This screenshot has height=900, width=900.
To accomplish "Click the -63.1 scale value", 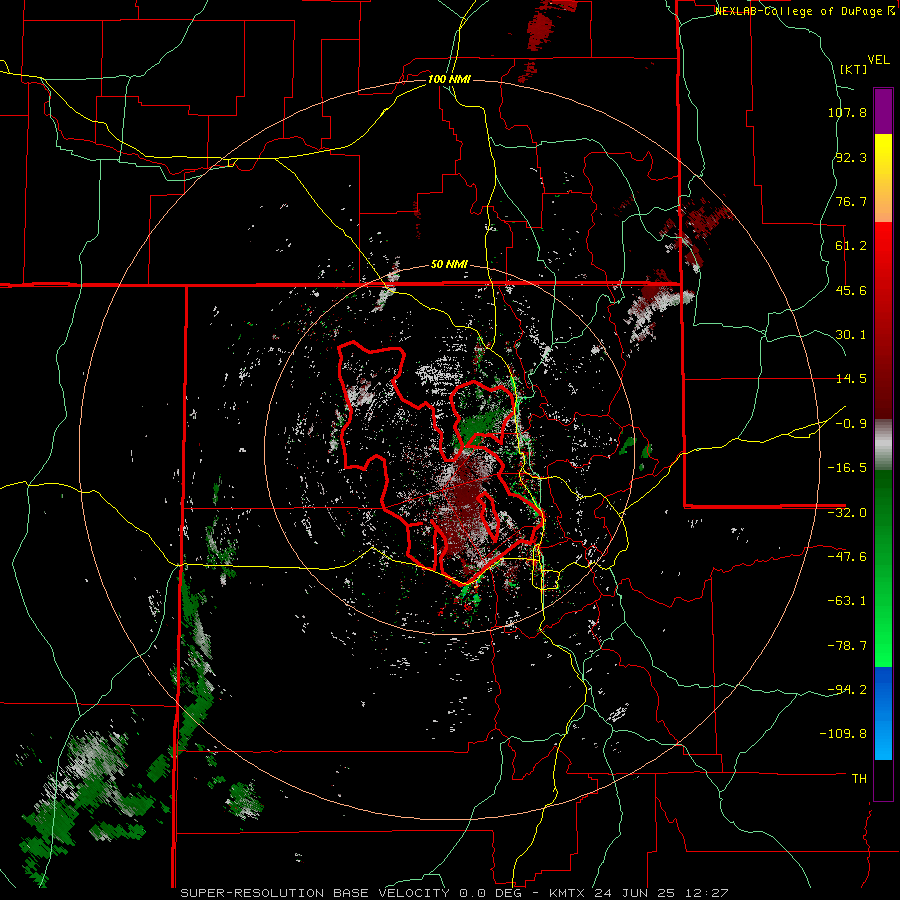I will point(847,601).
